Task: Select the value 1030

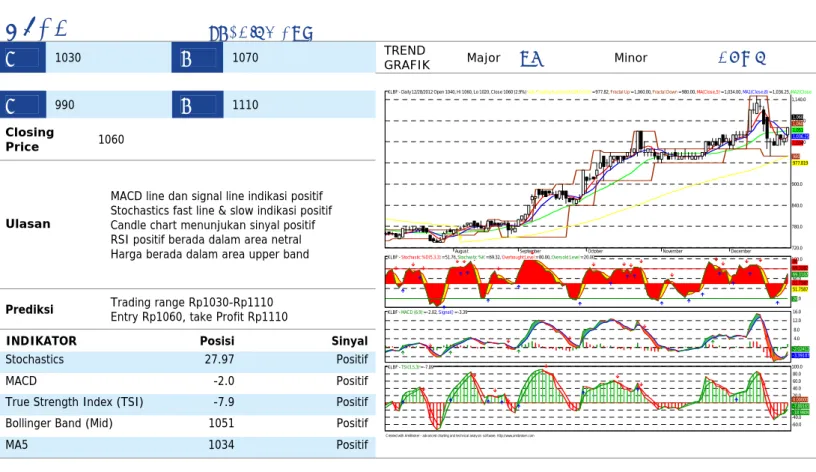Action: [68, 58]
